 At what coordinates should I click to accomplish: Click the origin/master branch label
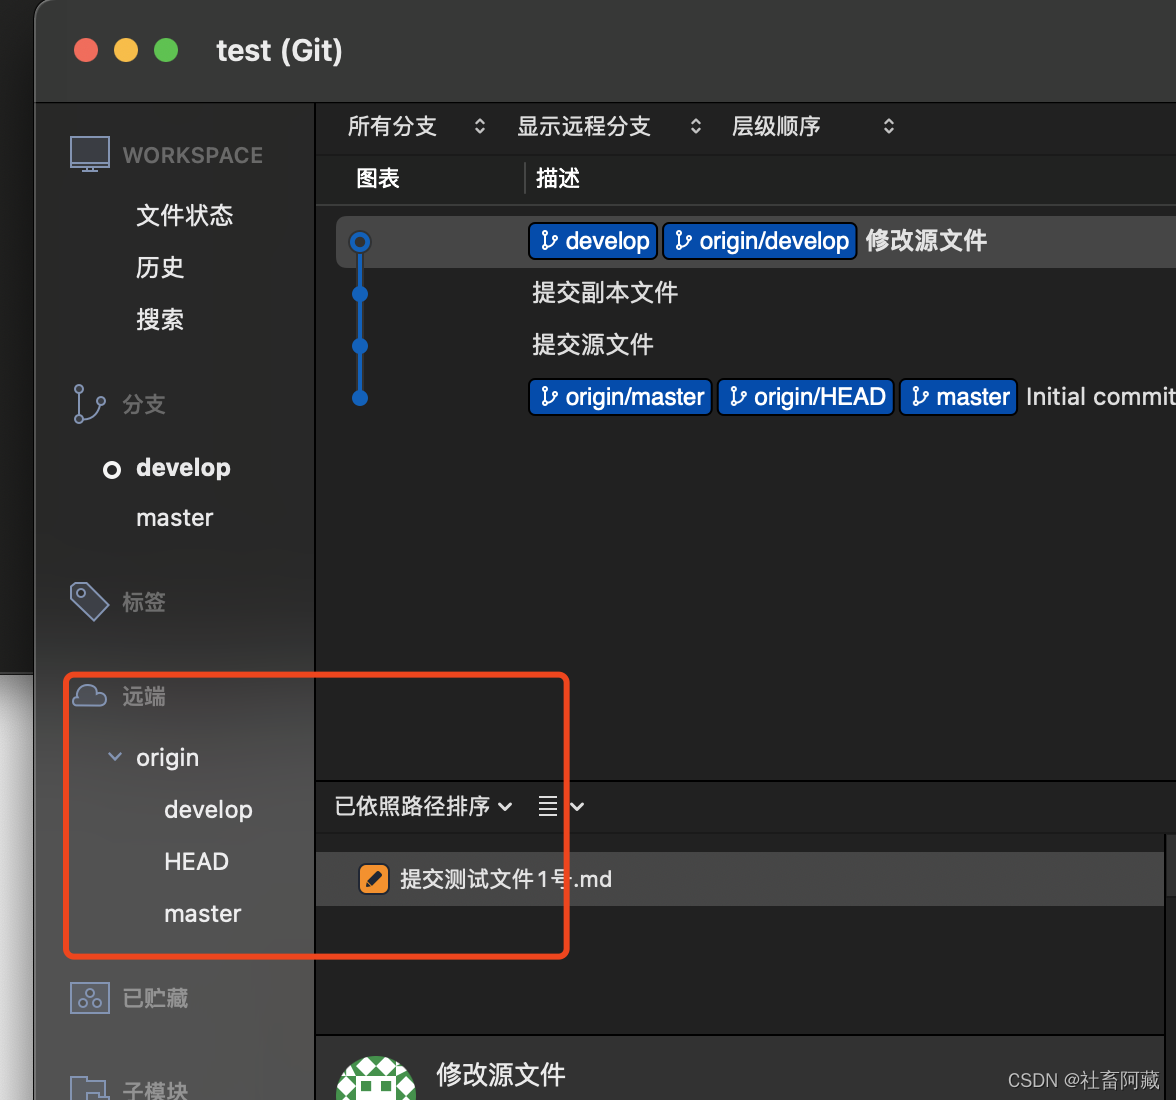pos(620,397)
